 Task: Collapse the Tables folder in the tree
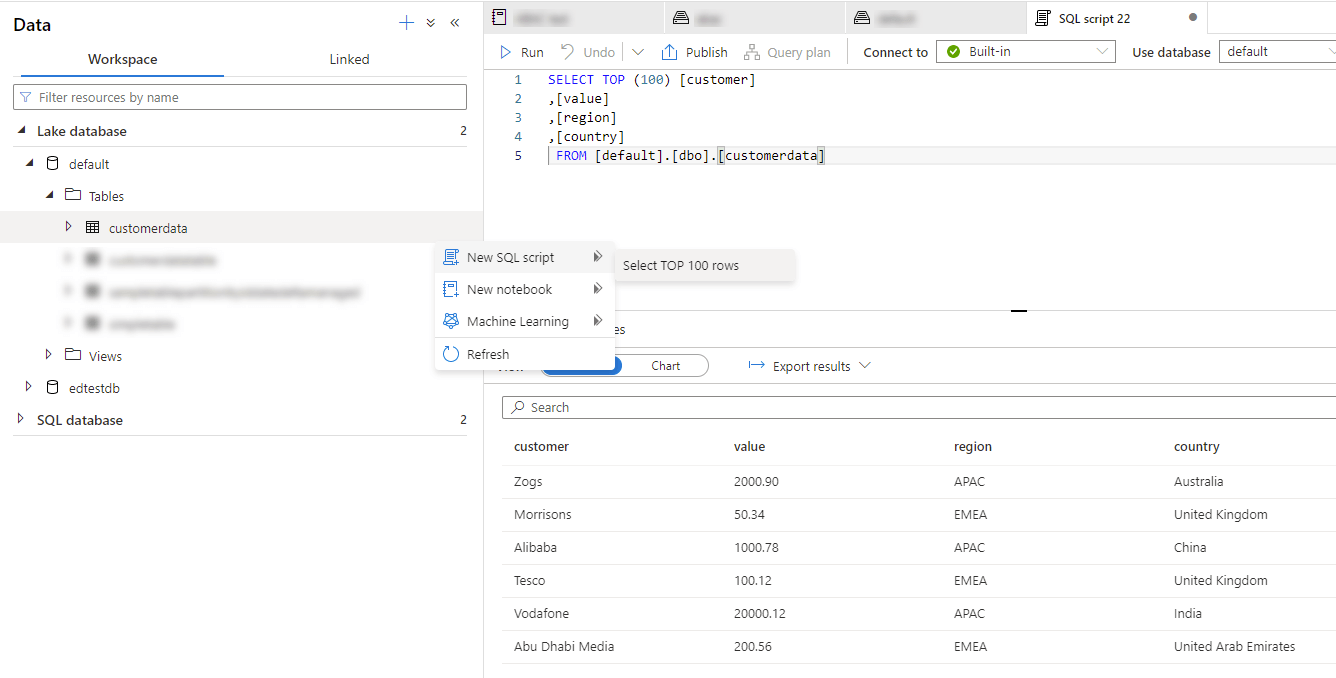(49, 195)
